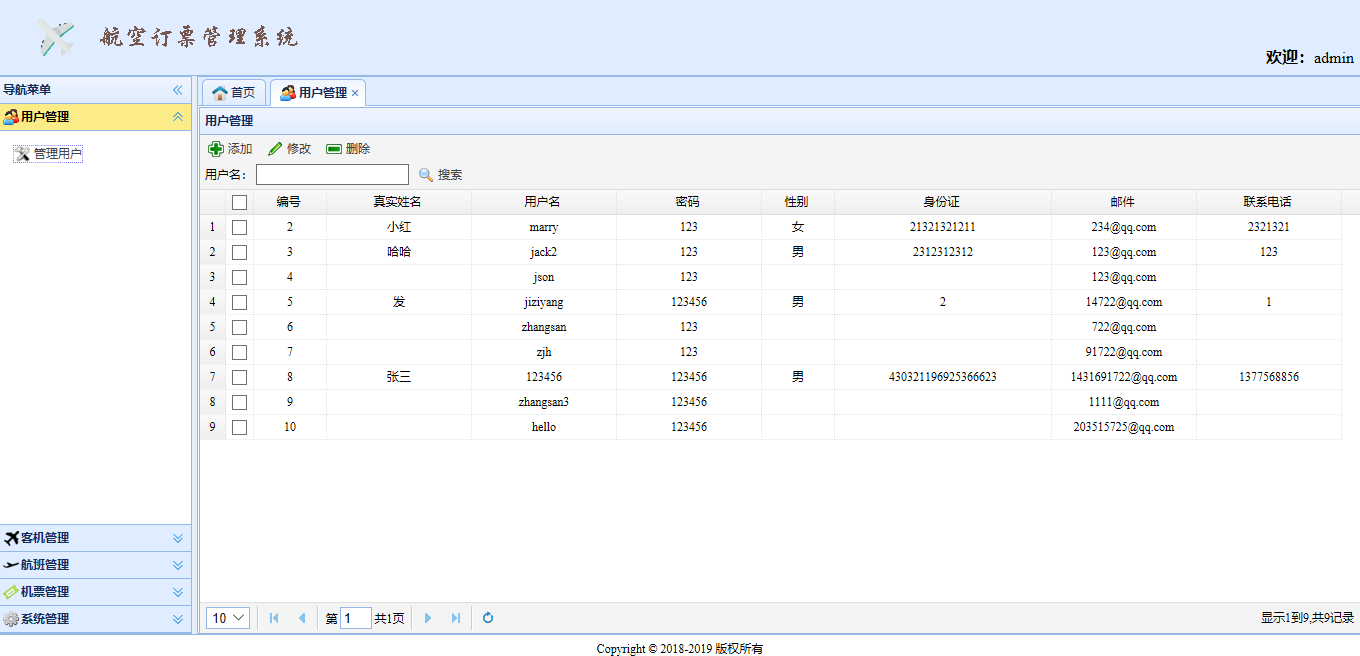Image resolution: width=1360 pixels, height=656 pixels.
Task: Check the row for user hello
Action: 239,427
